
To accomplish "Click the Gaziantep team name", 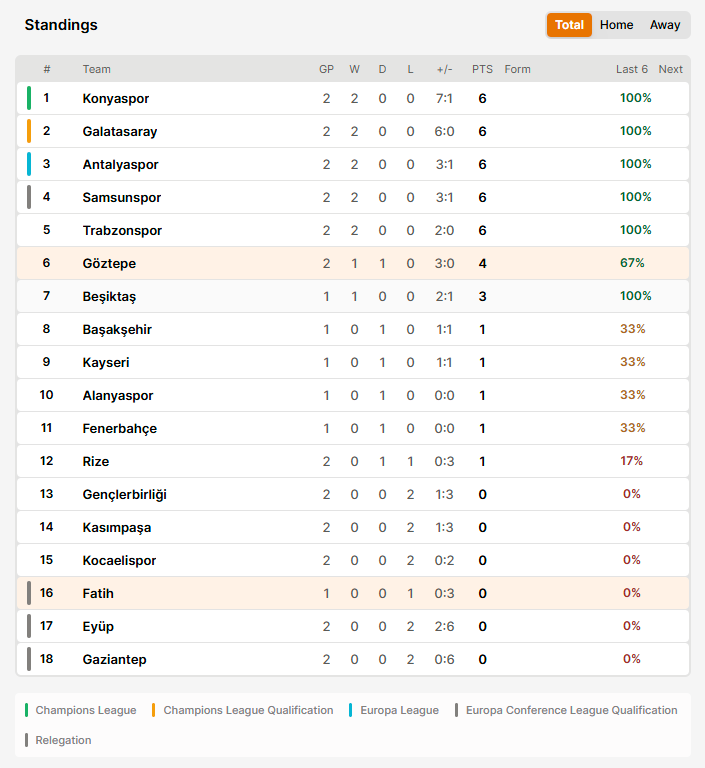I will pyautogui.click(x=115, y=660).
